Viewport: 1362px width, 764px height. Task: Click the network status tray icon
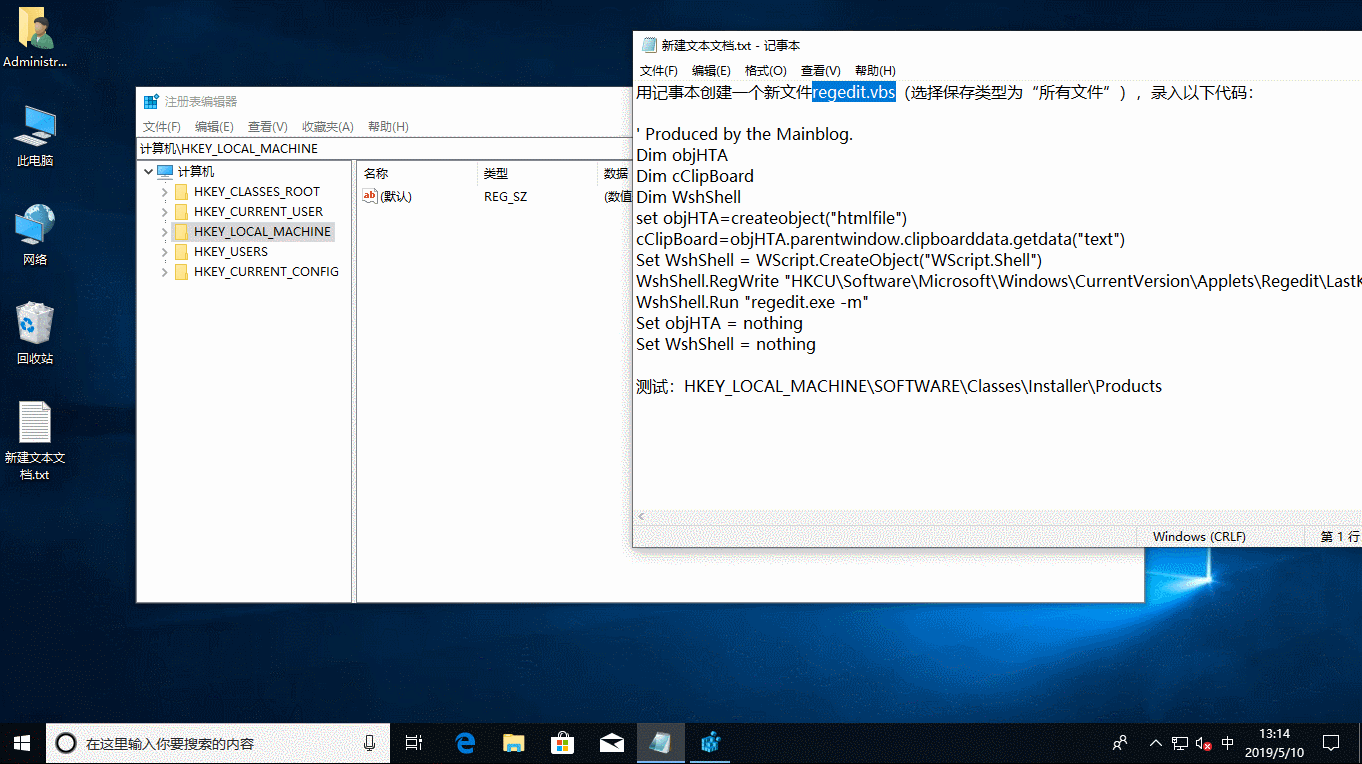pyautogui.click(x=1180, y=743)
